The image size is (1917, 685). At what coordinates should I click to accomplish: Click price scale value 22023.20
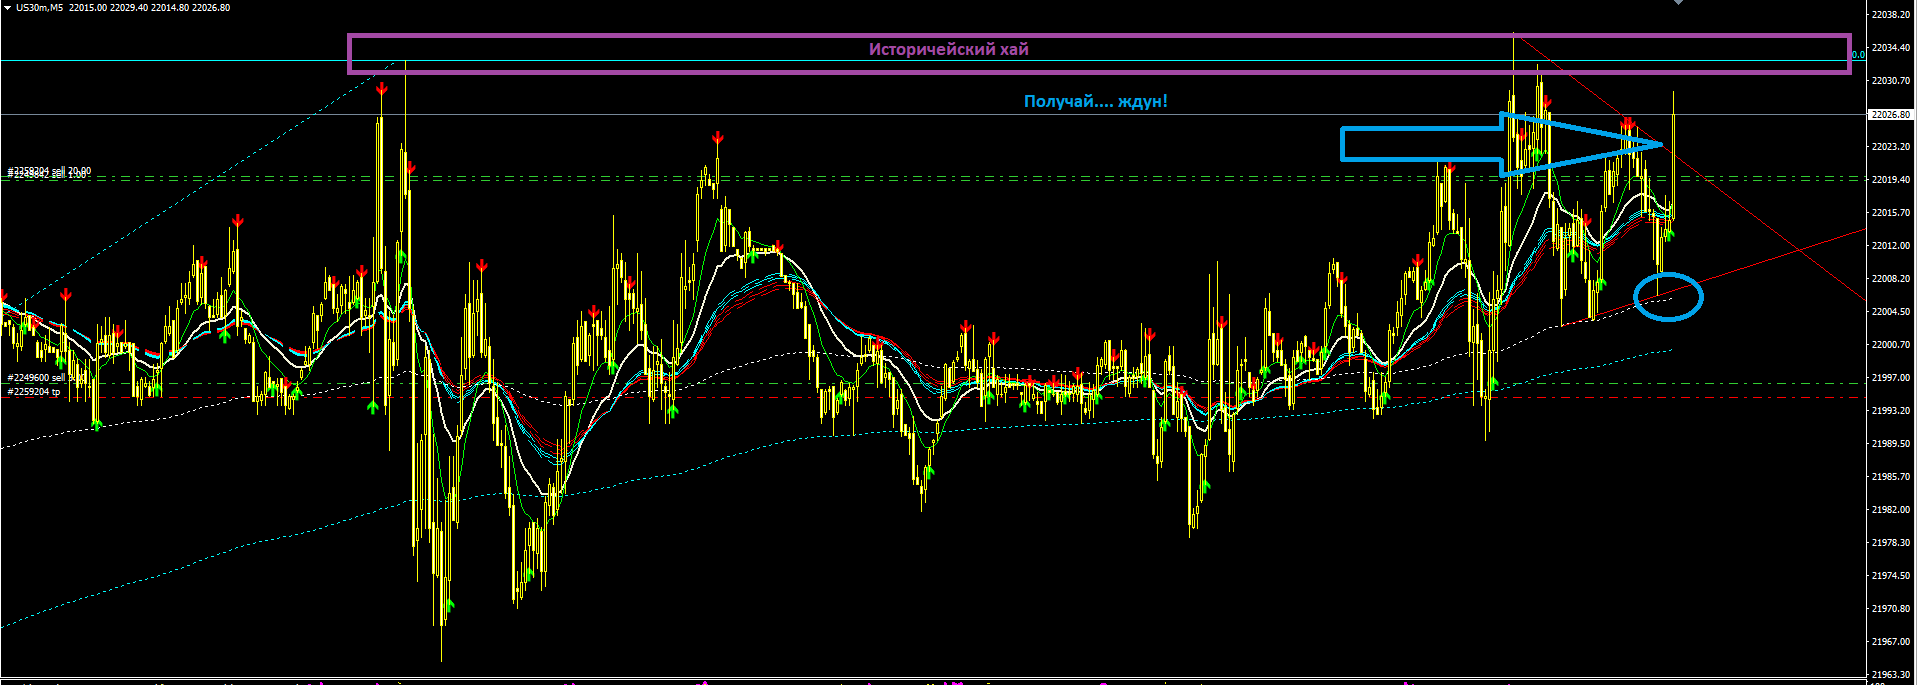pos(1890,146)
